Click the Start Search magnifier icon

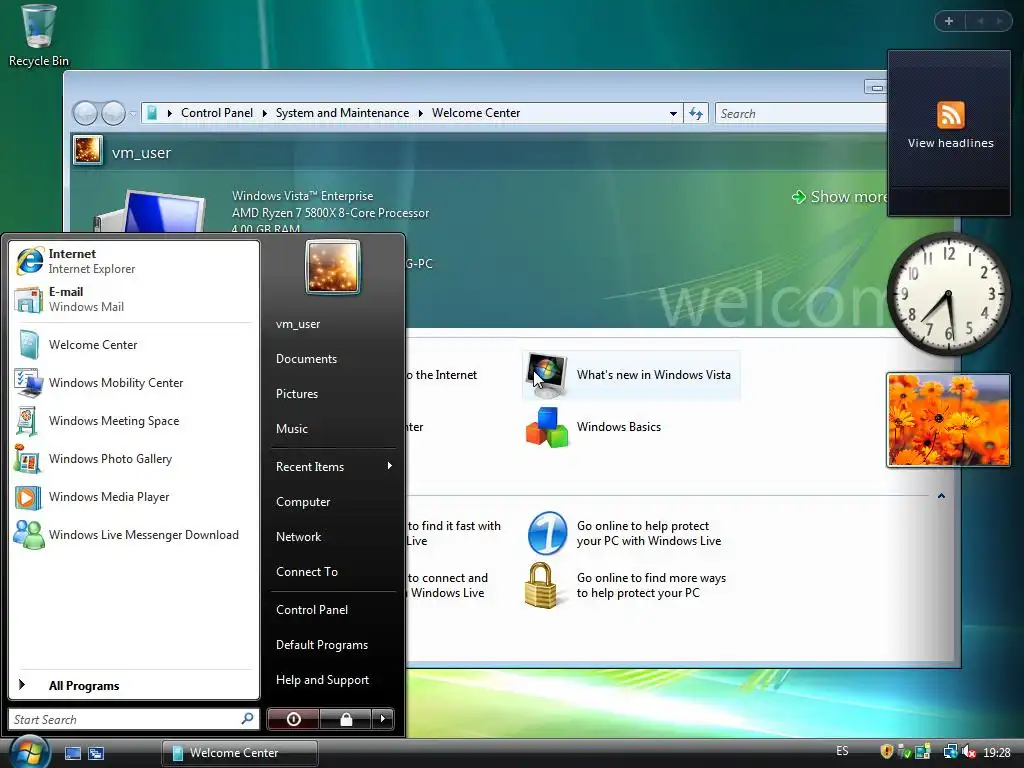tap(248, 719)
